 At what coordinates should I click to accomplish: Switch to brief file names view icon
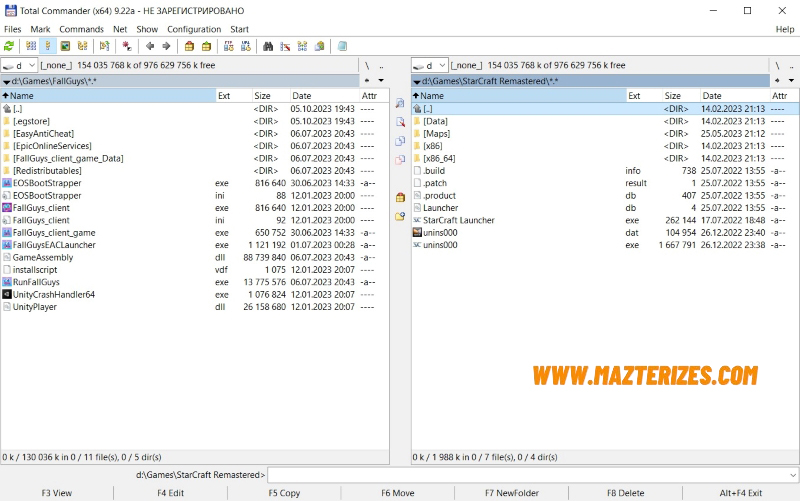pyautogui.click(x=31, y=46)
